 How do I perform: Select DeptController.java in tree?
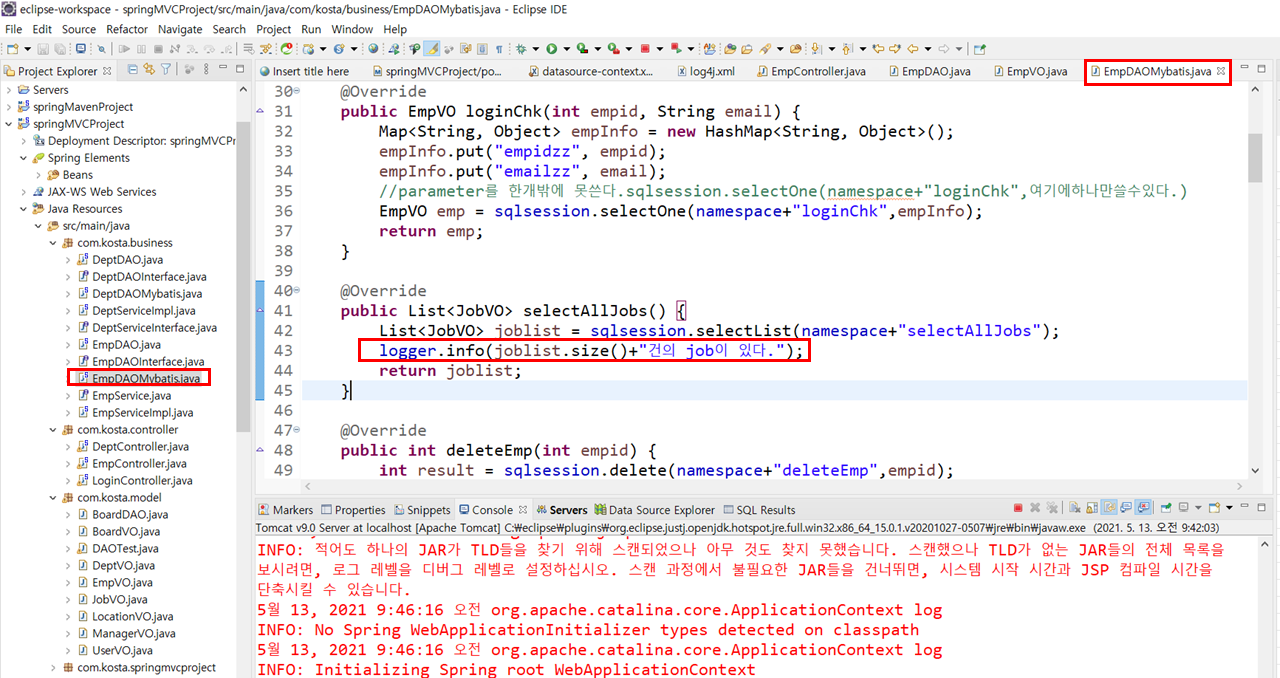click(x=140, y=447)
